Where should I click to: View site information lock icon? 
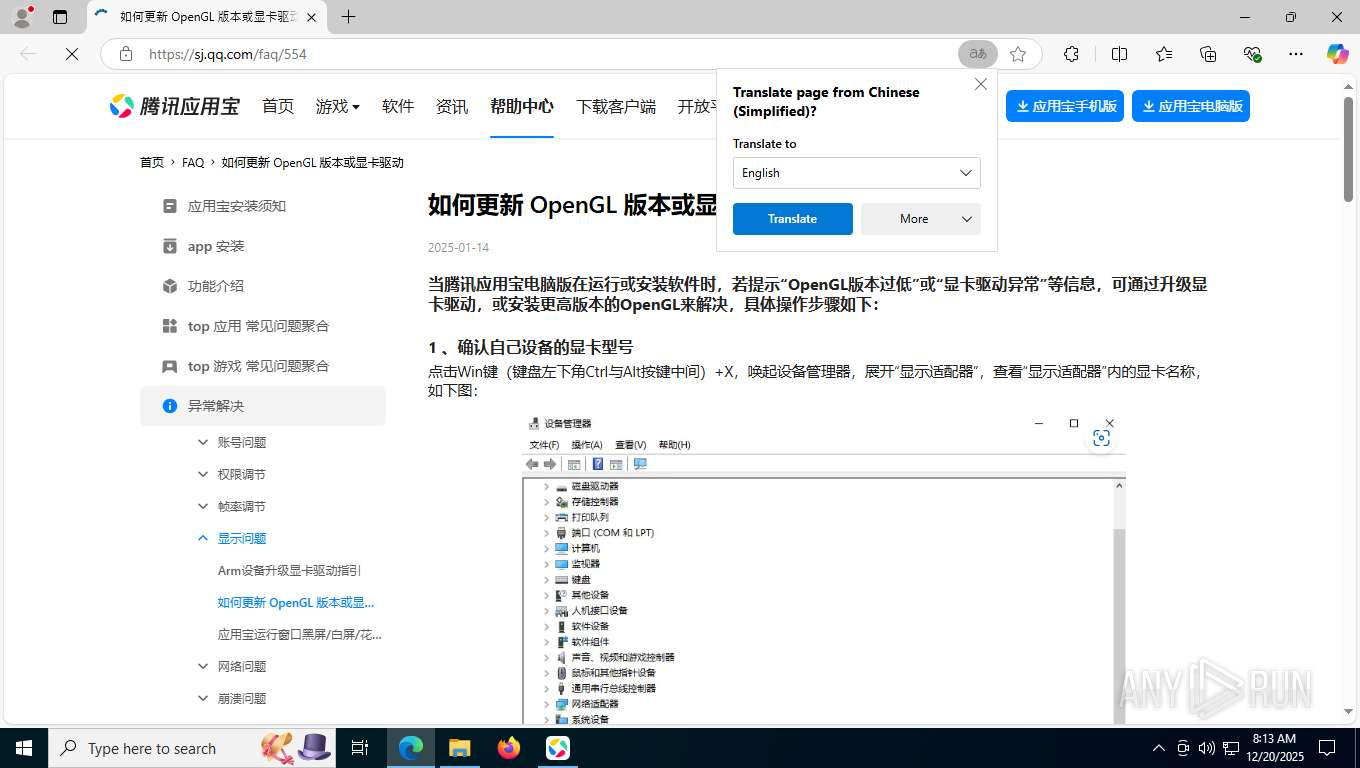(x=125, y=54)
